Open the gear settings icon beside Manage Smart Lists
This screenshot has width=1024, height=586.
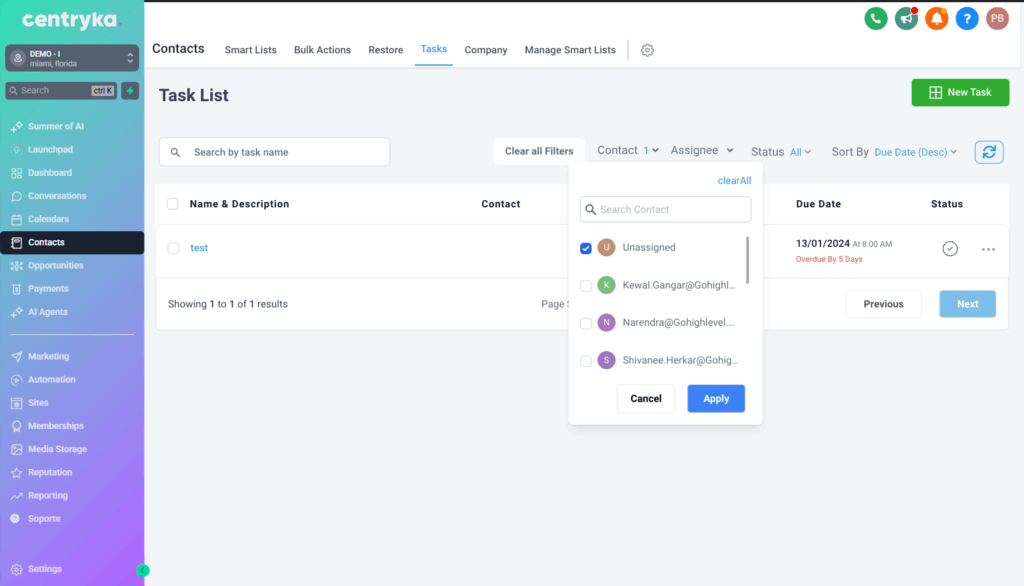[x=647, y=50]
